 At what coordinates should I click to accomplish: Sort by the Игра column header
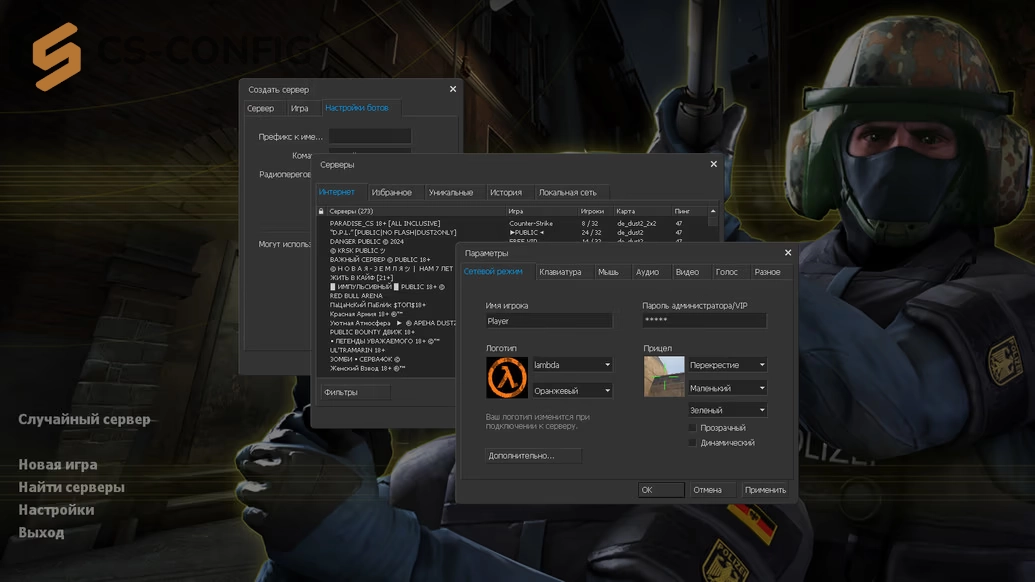click(x=541, y=211)
